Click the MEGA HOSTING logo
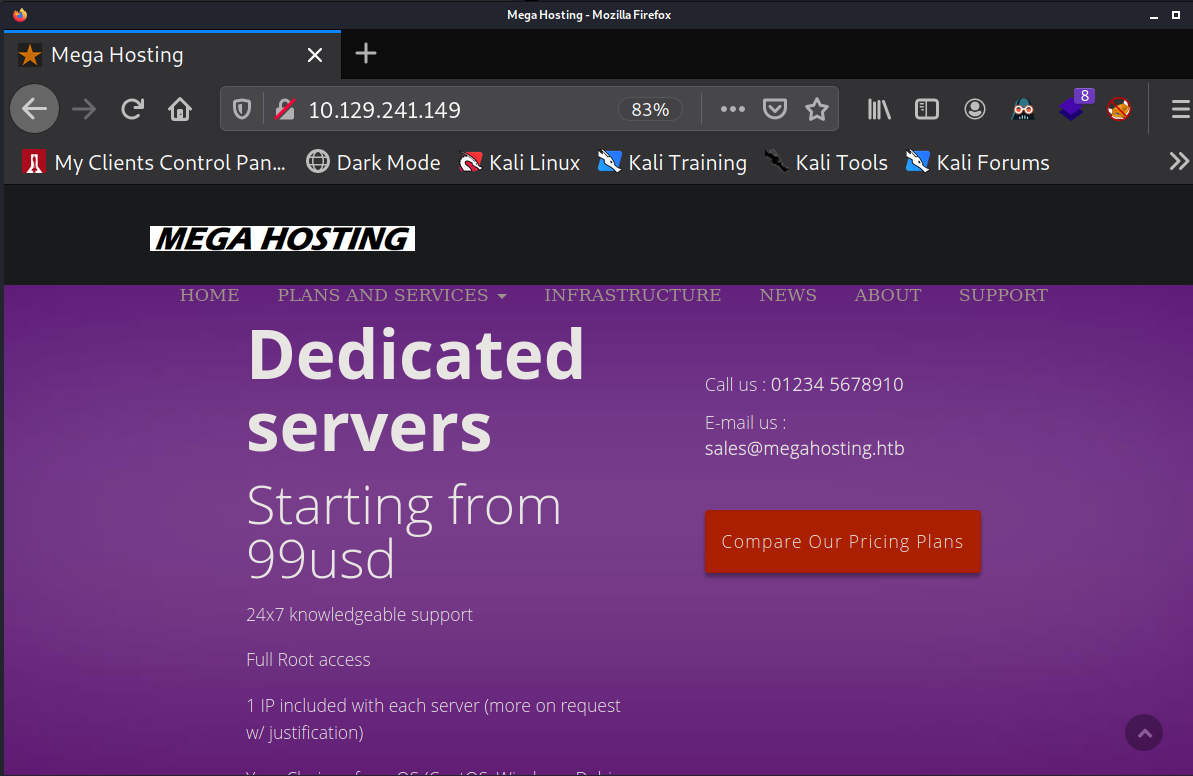Image resolution: width=1193 pixels, height=776 pixels. tap(282, 238)
